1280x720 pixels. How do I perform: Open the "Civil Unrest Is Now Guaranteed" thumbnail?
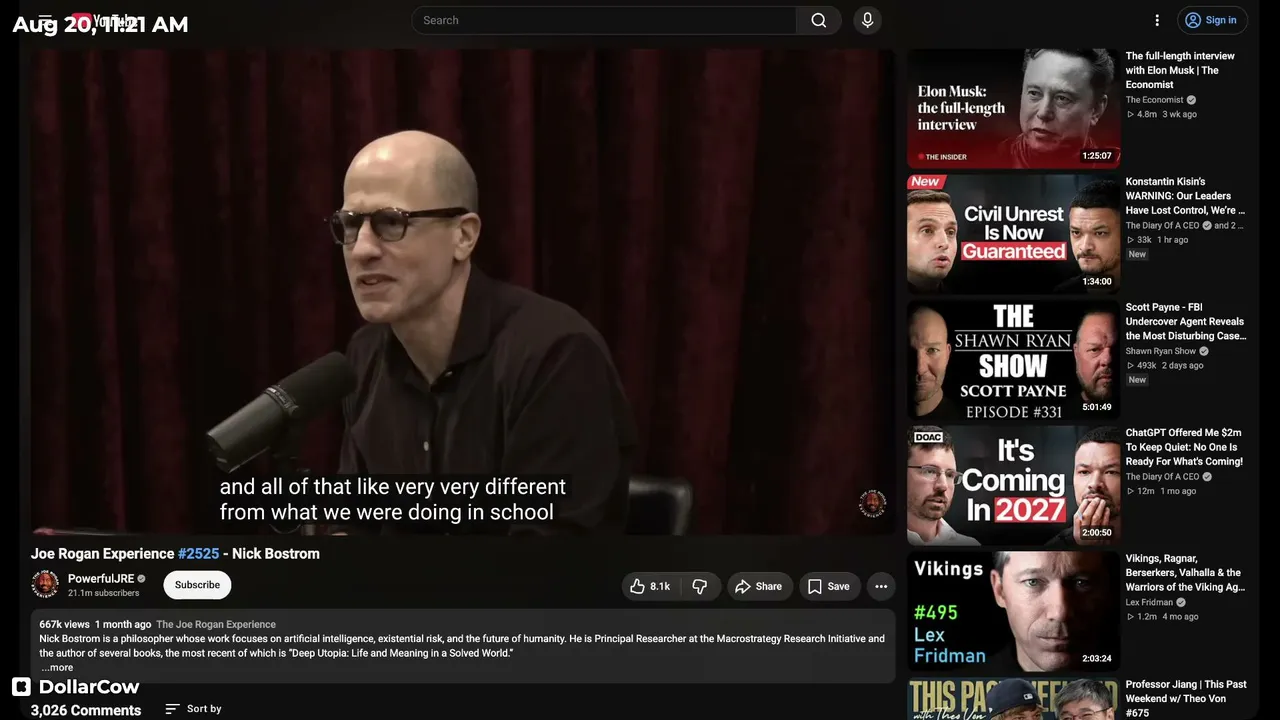pos(1013,234)
